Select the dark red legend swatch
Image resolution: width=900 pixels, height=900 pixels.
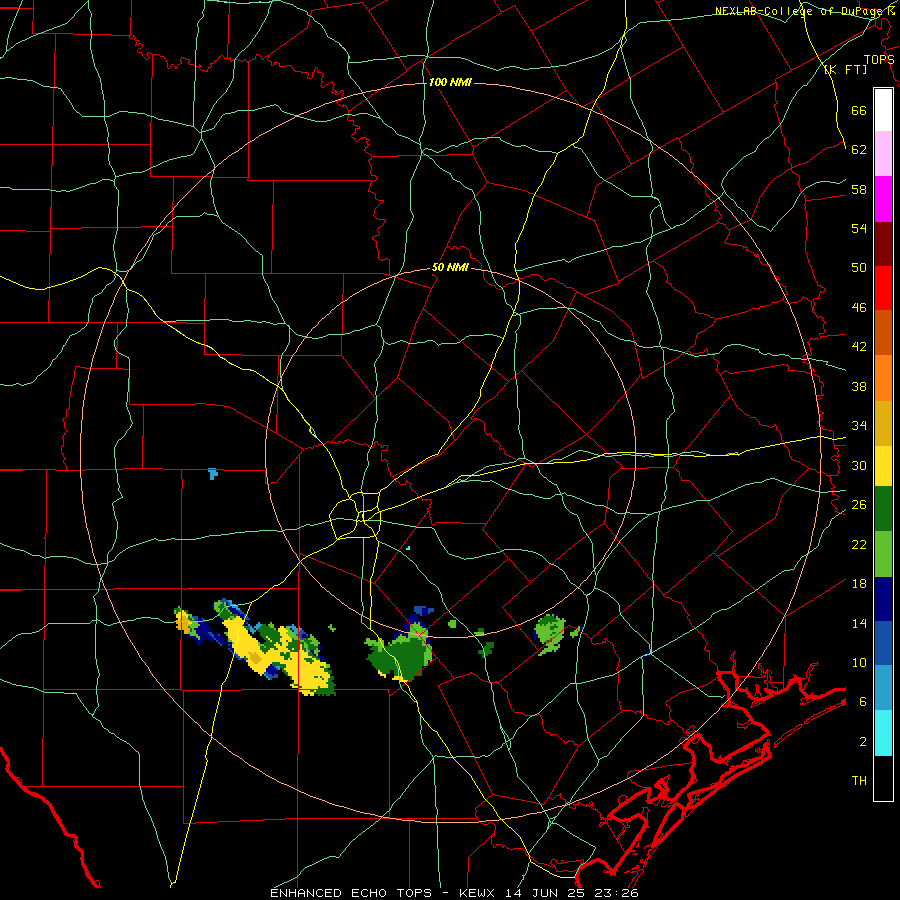883,243
